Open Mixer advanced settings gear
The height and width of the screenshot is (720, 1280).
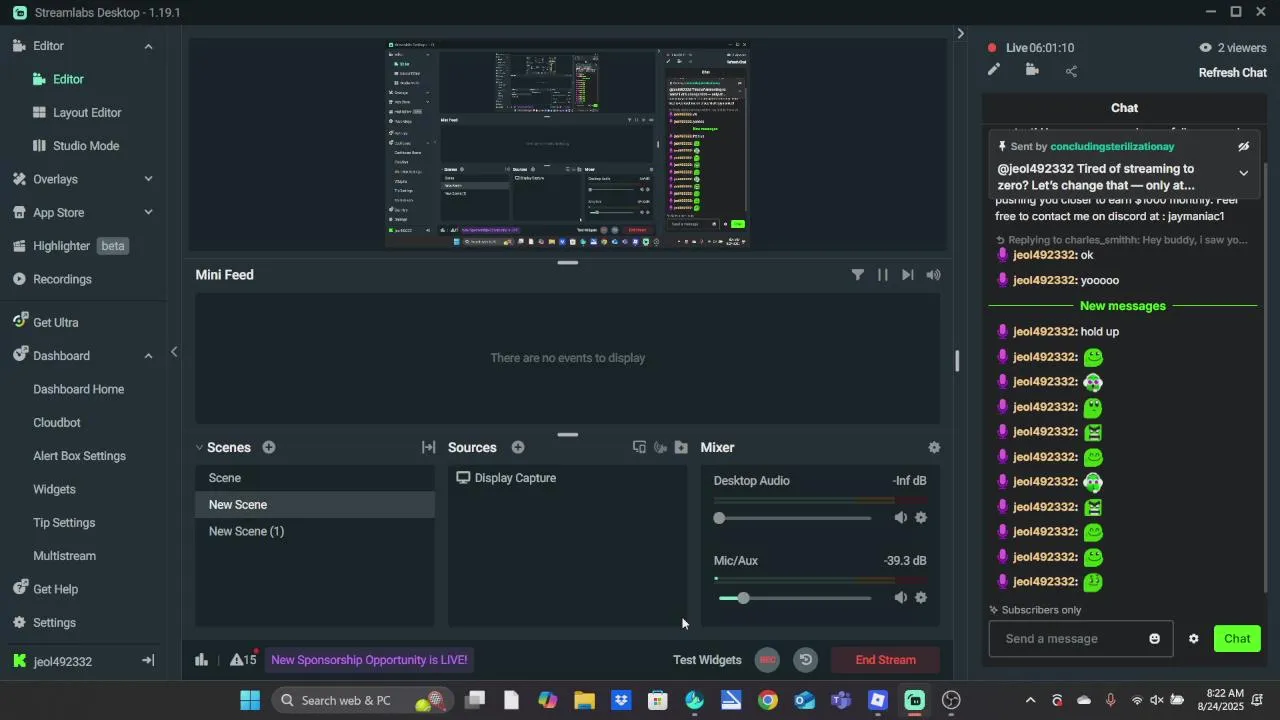934,448
